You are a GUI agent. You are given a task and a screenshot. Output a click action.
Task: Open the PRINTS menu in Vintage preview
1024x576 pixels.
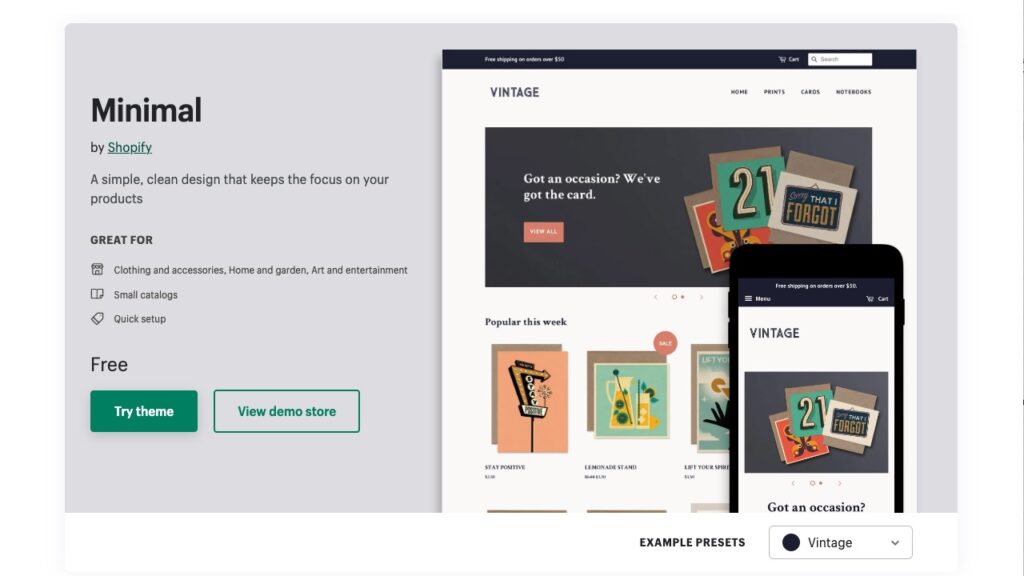775,92
